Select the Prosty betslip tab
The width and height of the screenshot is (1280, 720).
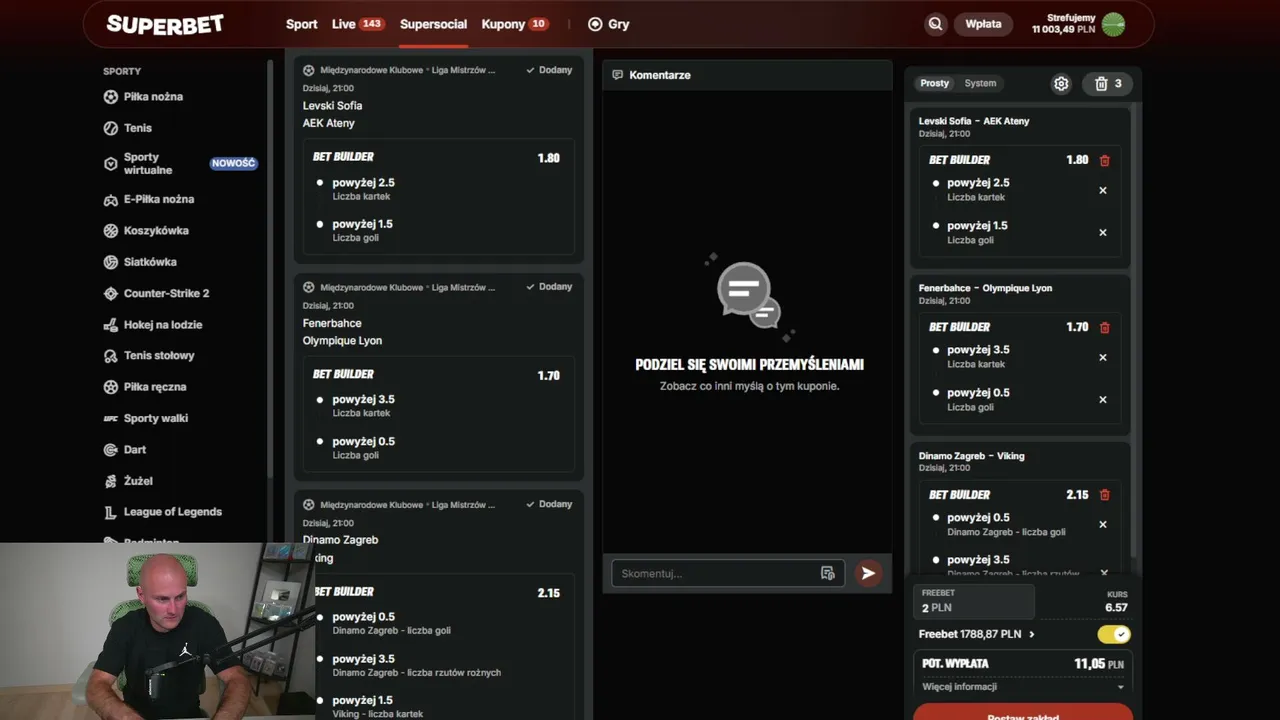click(x=935, y=84)
